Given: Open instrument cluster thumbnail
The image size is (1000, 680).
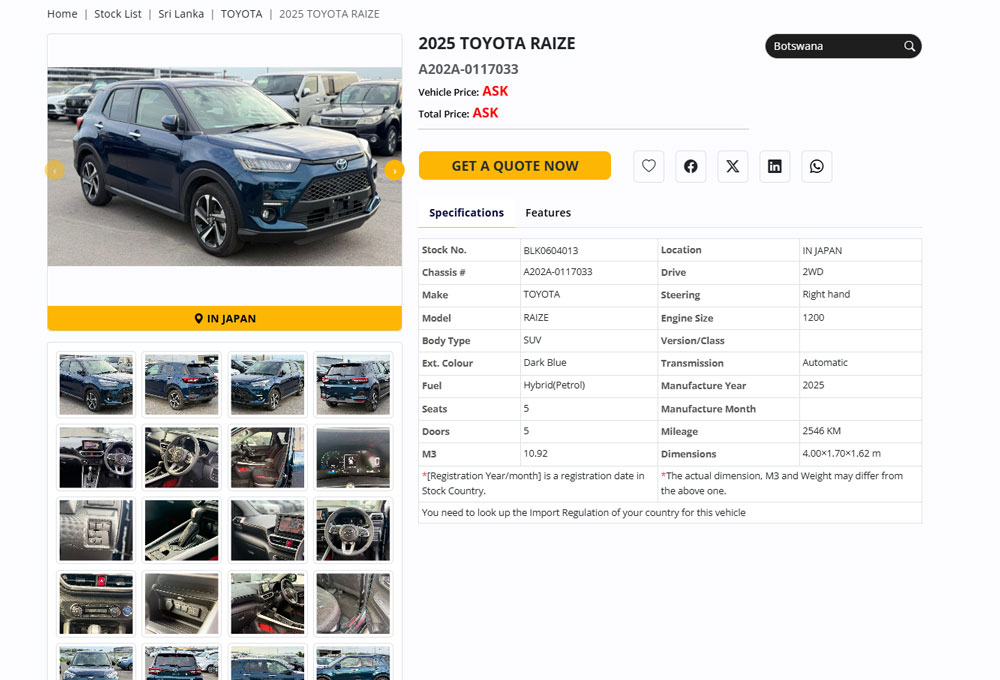Looking at the screenshot, I should [353, 457].
